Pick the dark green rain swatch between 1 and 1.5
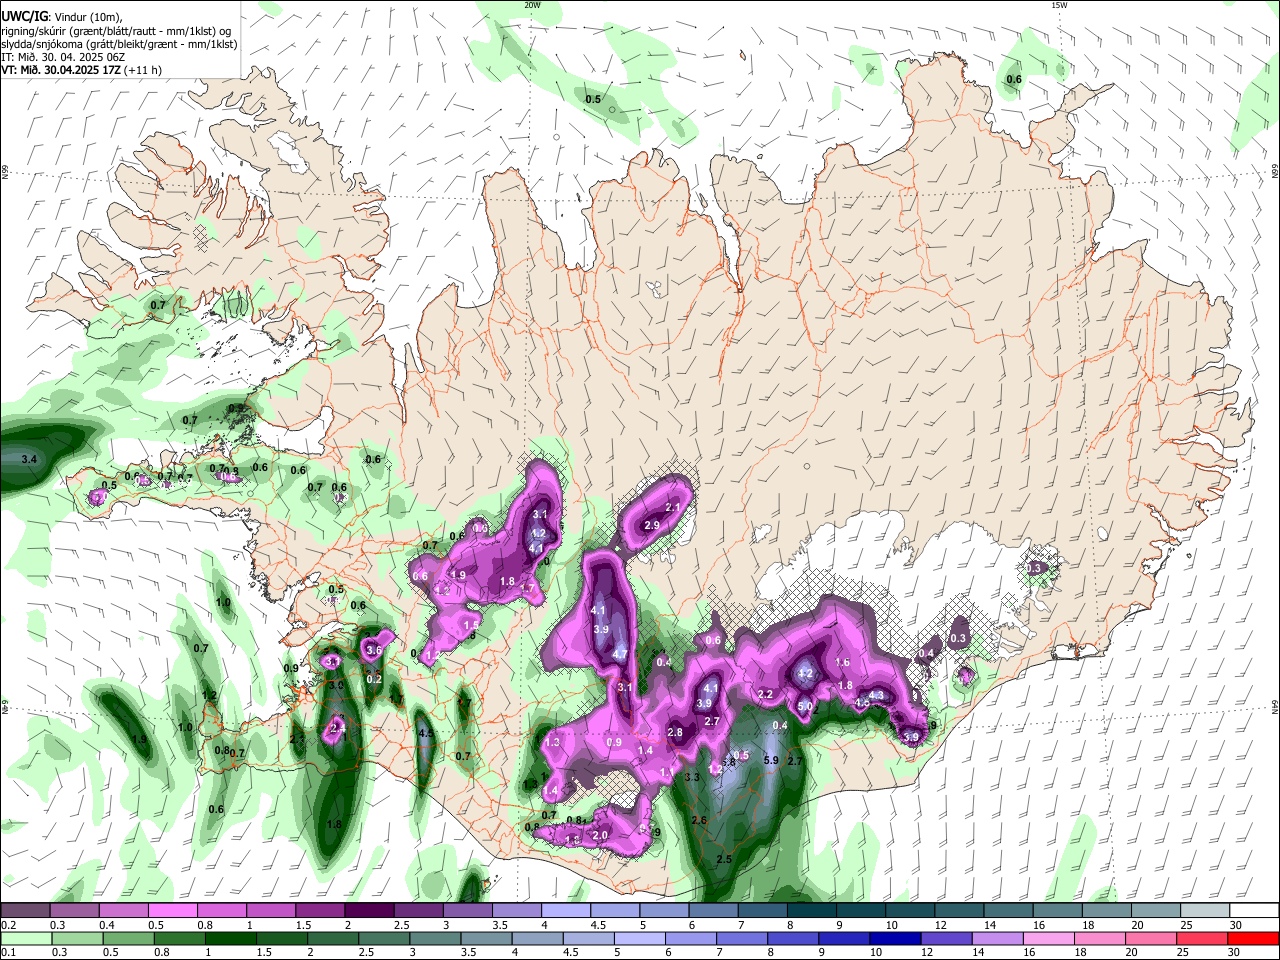This screenshot has width=1280, height=960. point(232,939)
